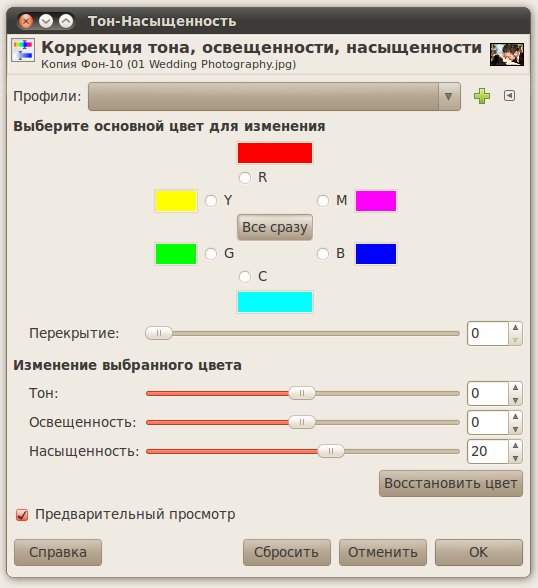Select the M magenta radio button

pyautogui.click(x=323, y=201)
